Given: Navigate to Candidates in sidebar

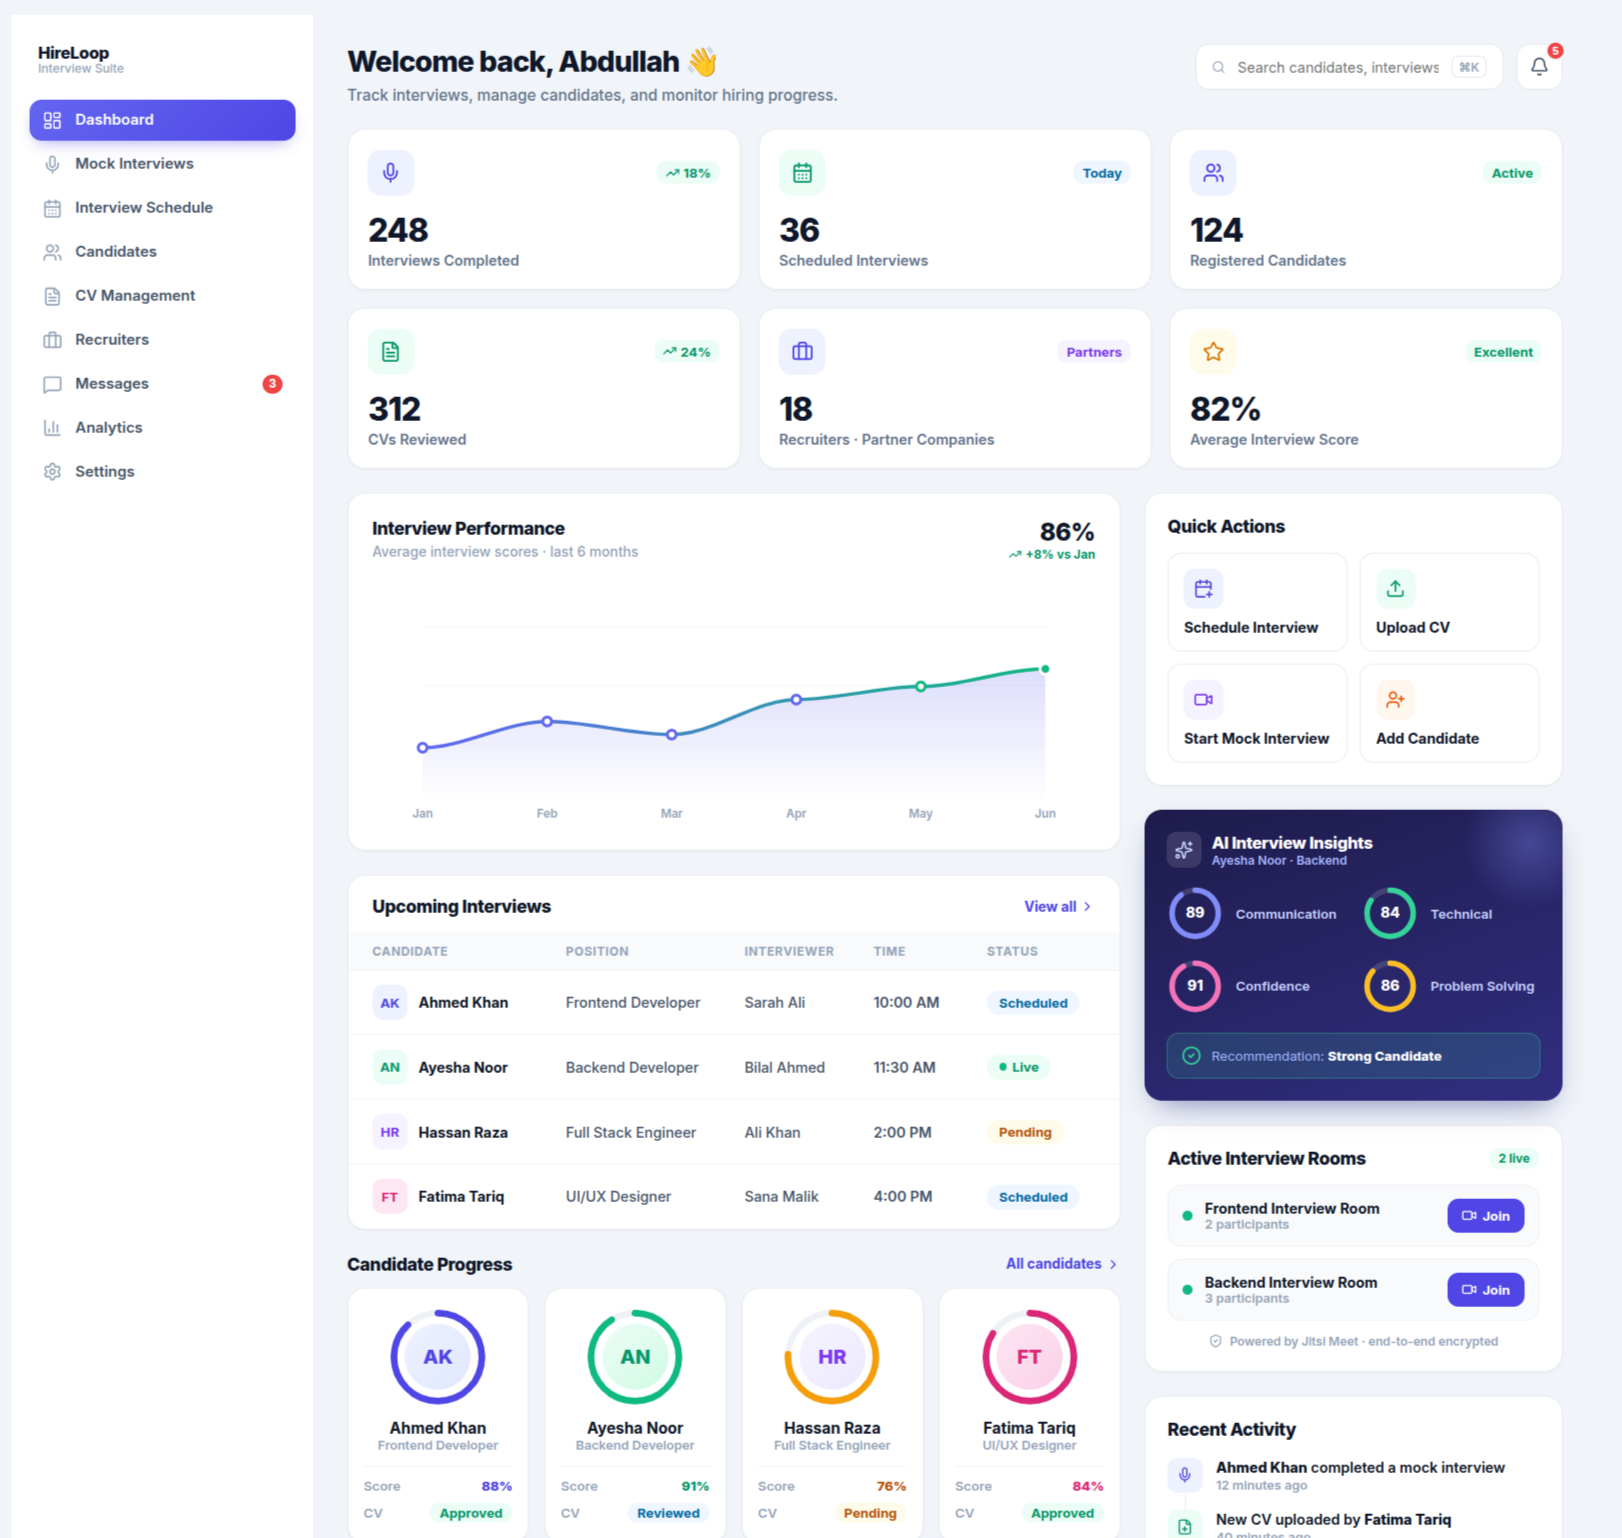Looking at the screenshot, I should click(162, 252).
